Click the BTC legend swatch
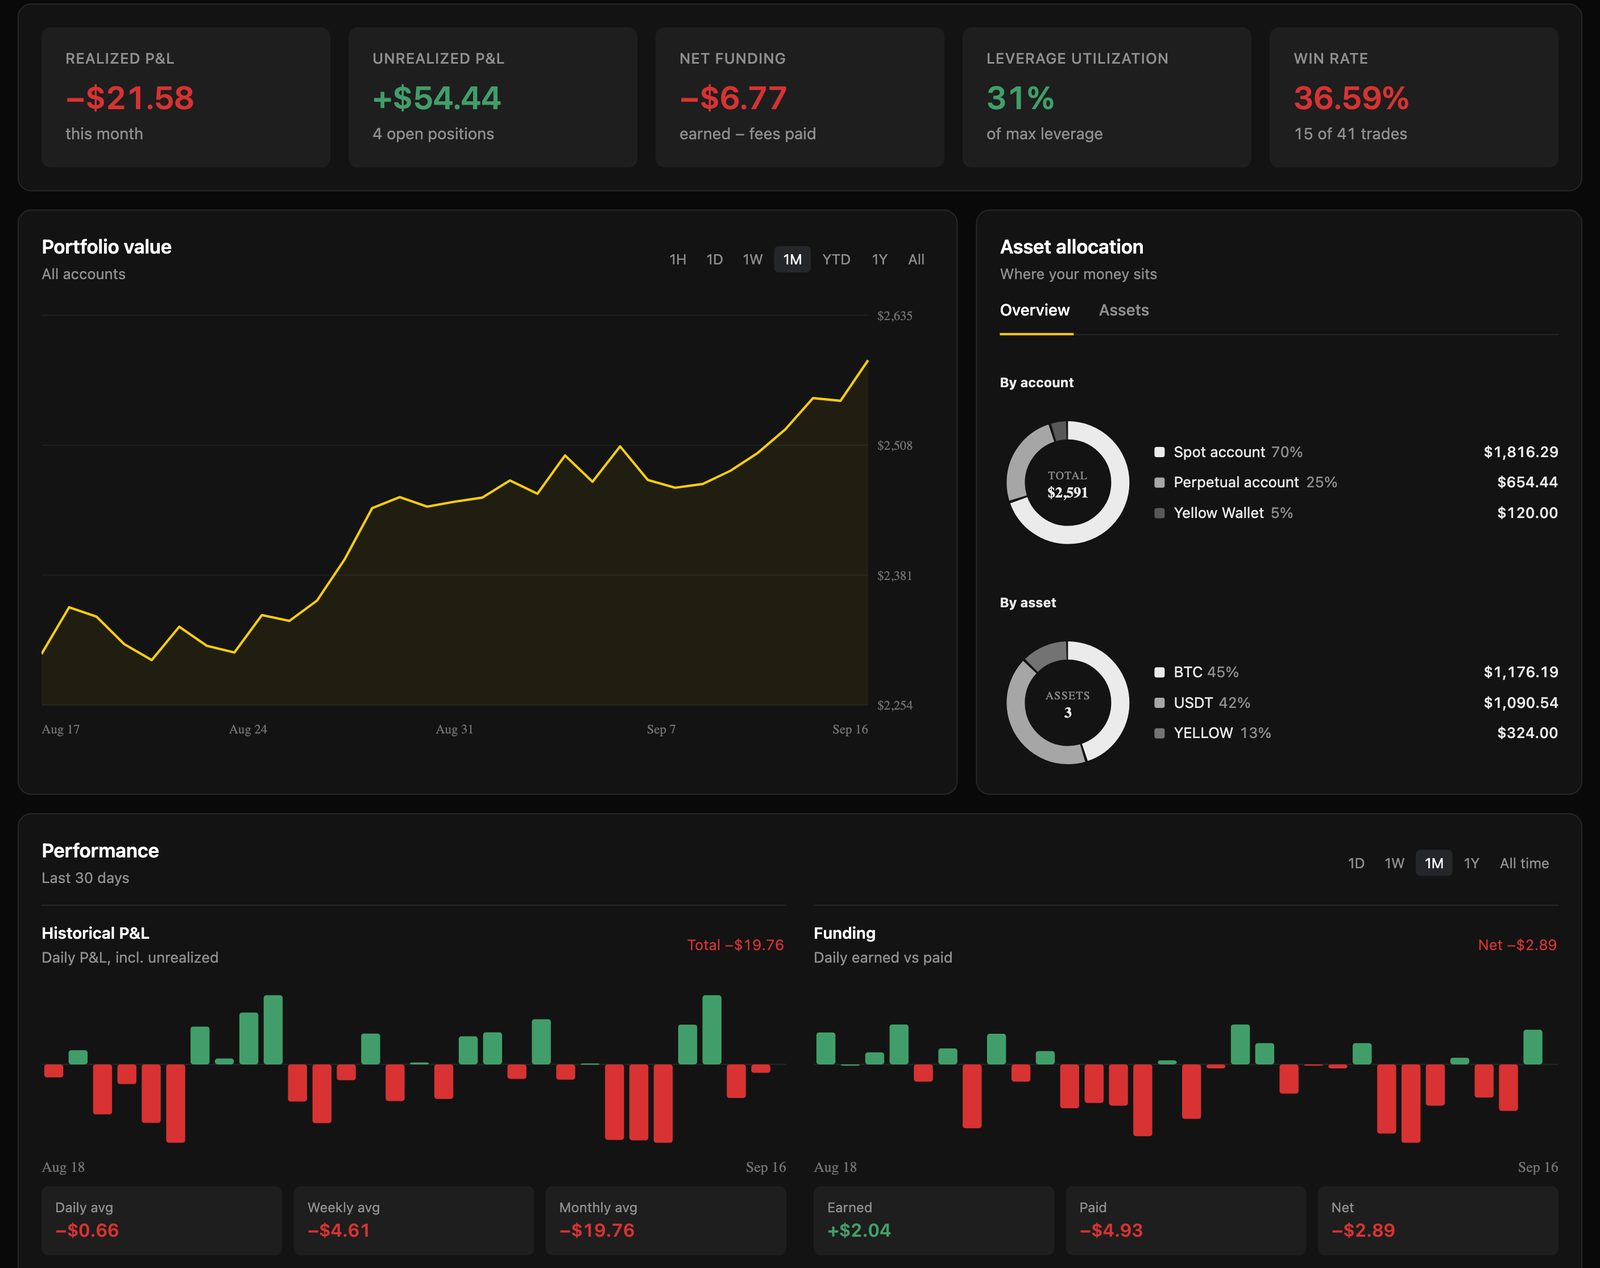The image size is (1600, 1268). click(x=1160, y=672)
